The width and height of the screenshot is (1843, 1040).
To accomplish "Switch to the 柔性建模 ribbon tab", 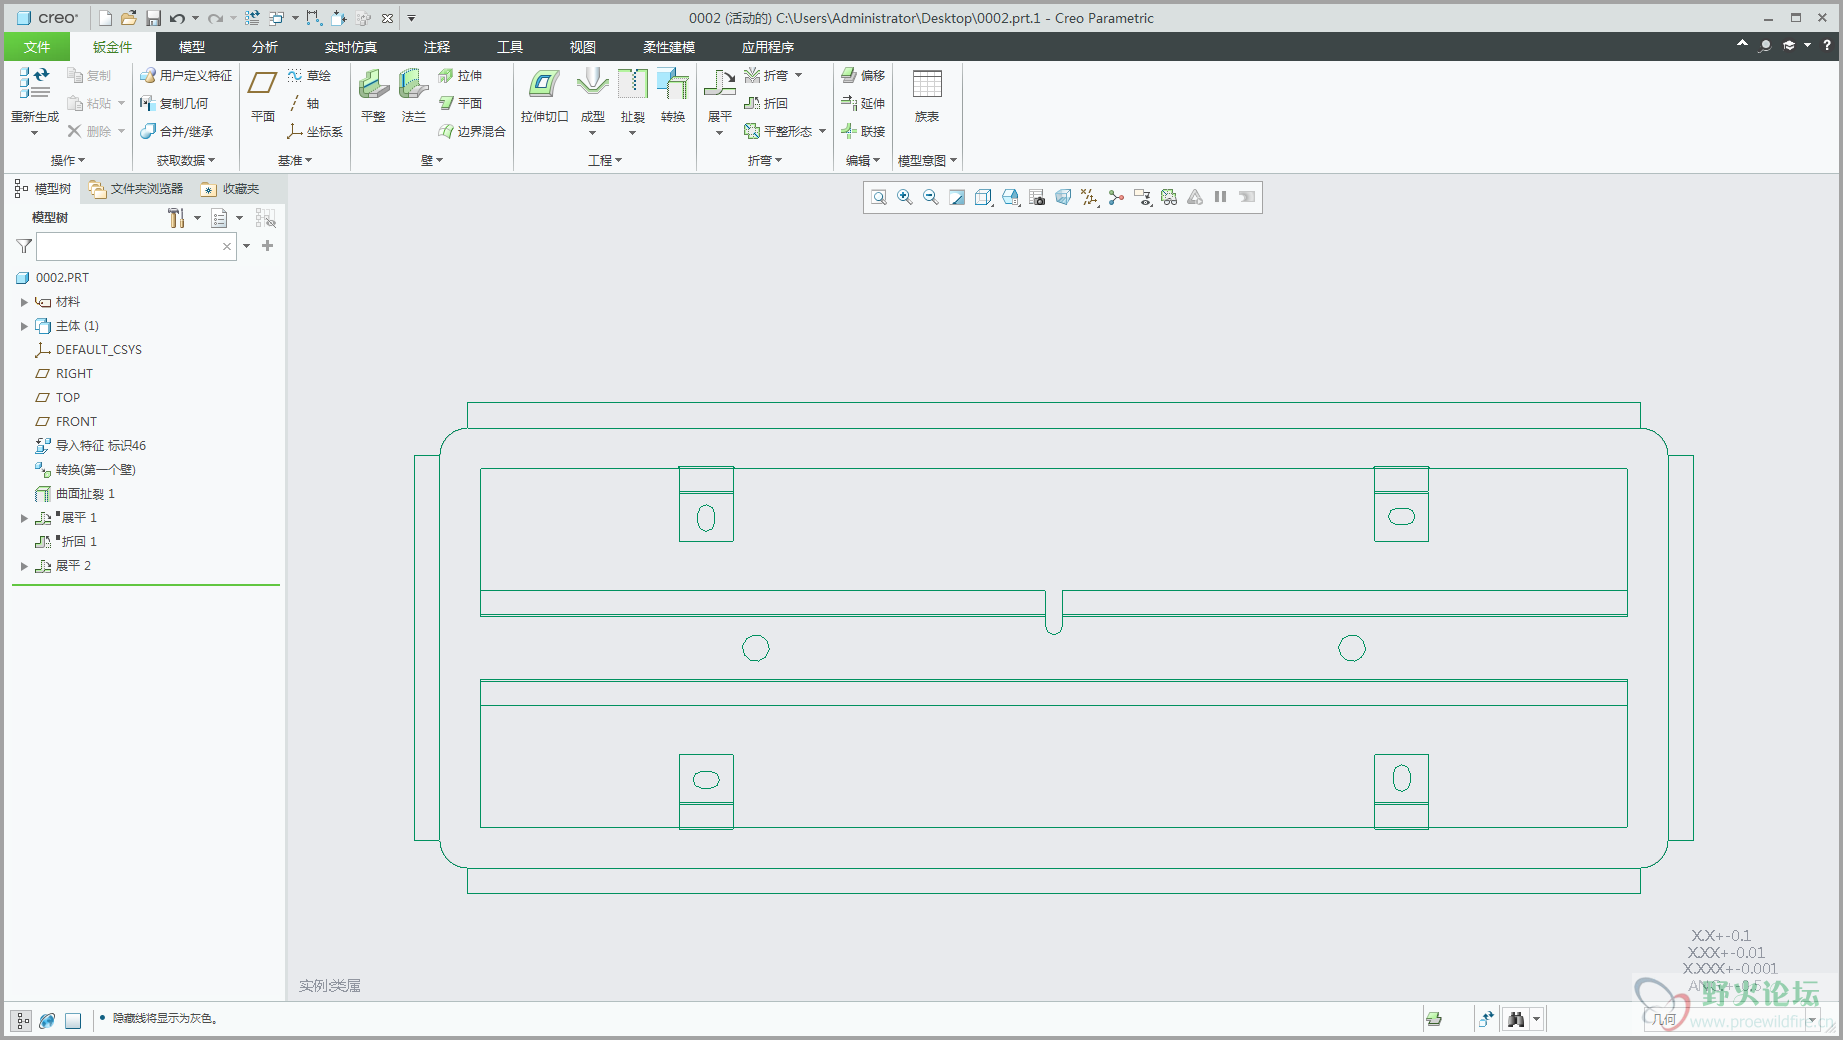I will [x=669, y=47].
